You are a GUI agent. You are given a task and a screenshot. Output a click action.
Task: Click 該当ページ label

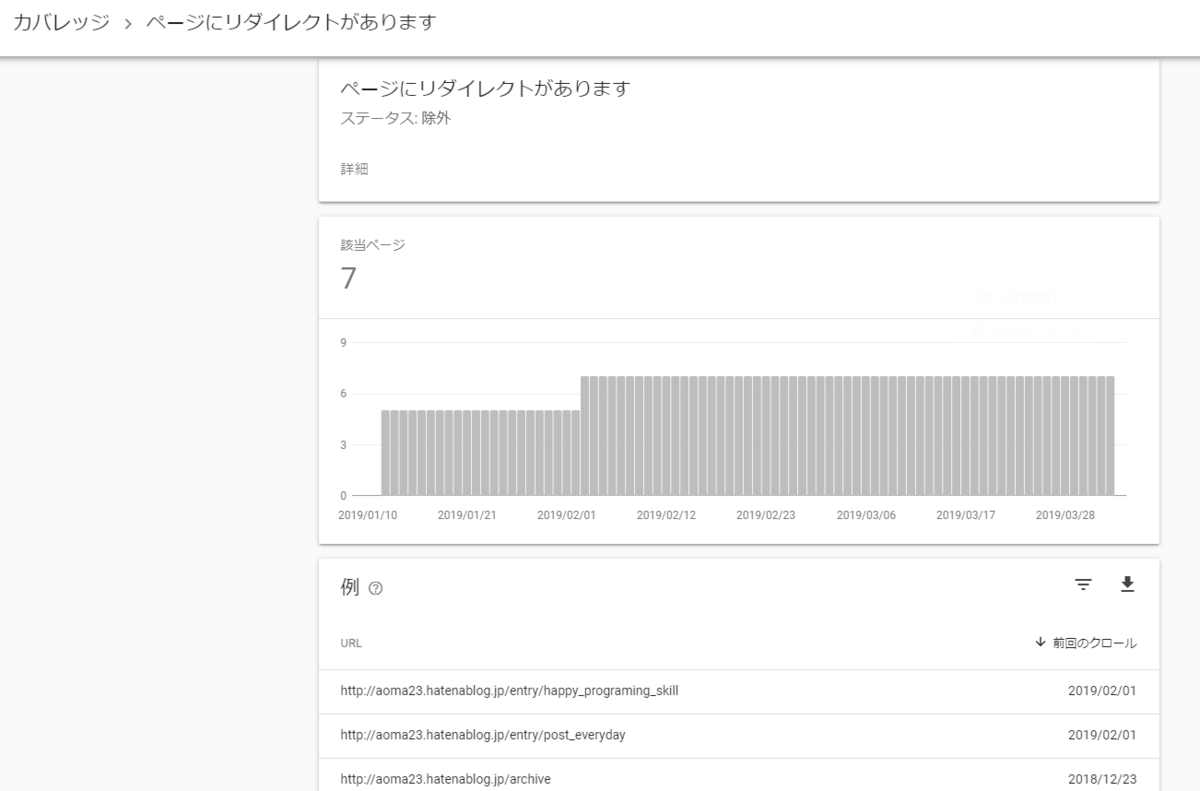(x=373, y=245)
